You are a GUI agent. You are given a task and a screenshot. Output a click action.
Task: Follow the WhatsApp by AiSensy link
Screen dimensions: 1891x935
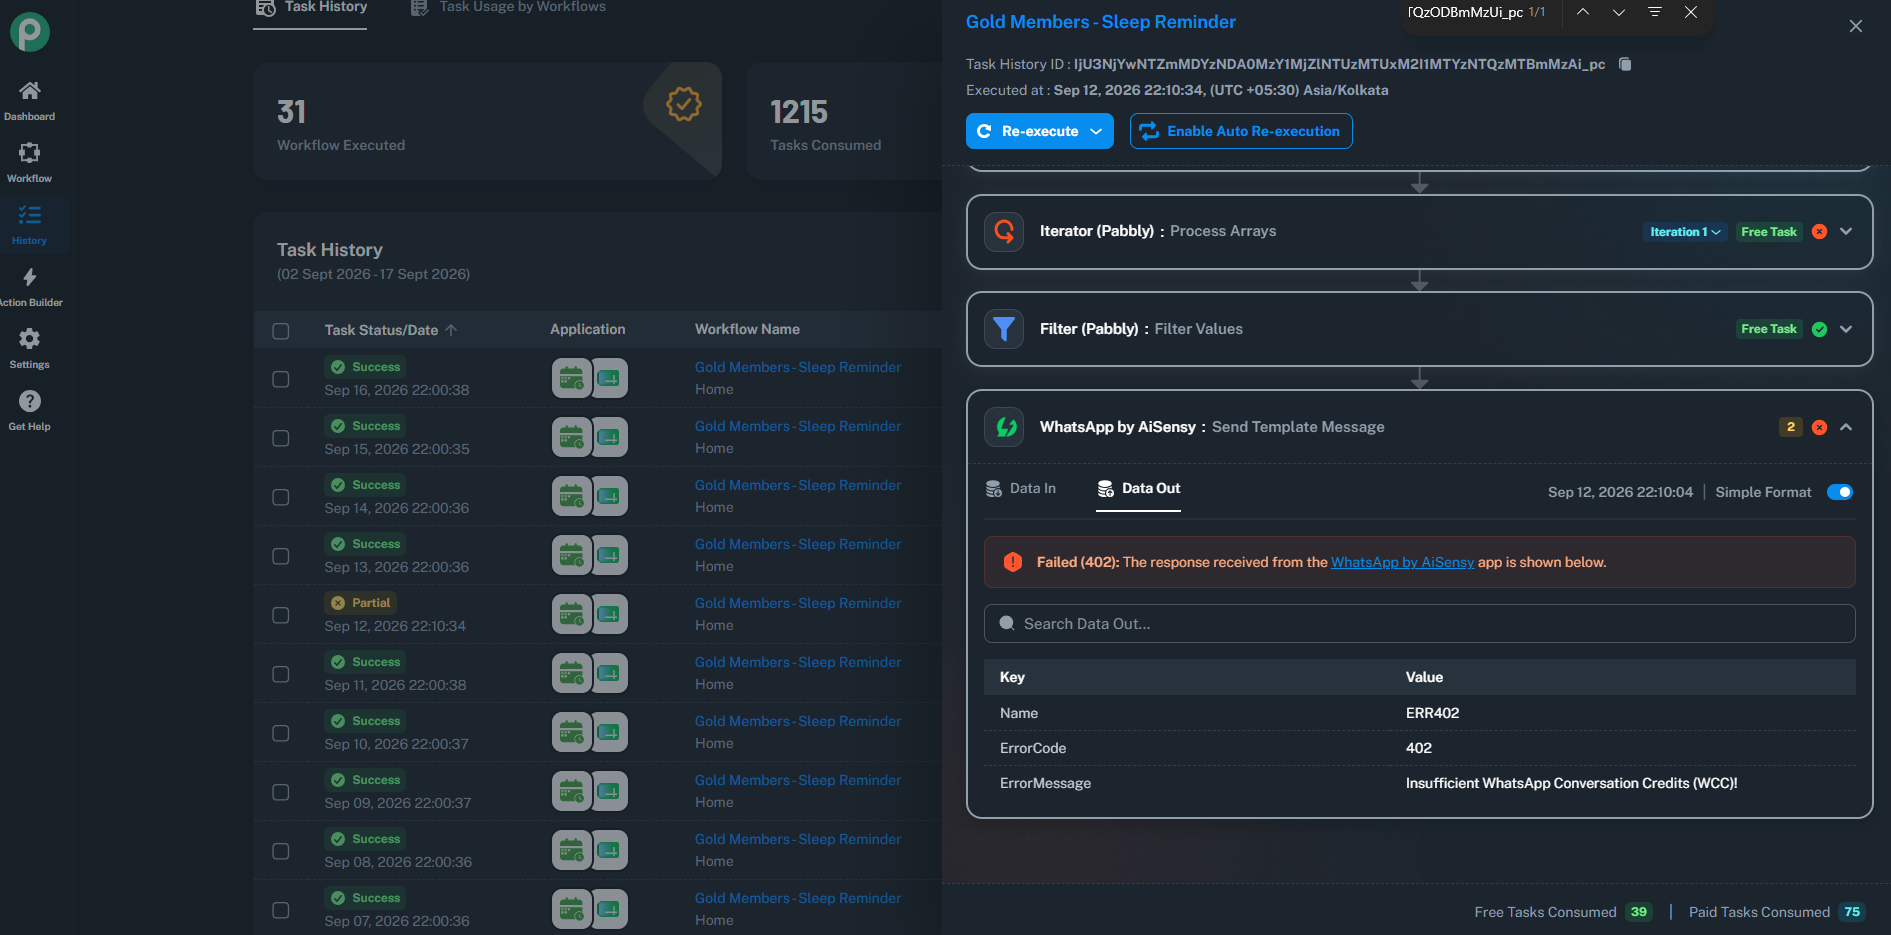[x=1402, y=562]
